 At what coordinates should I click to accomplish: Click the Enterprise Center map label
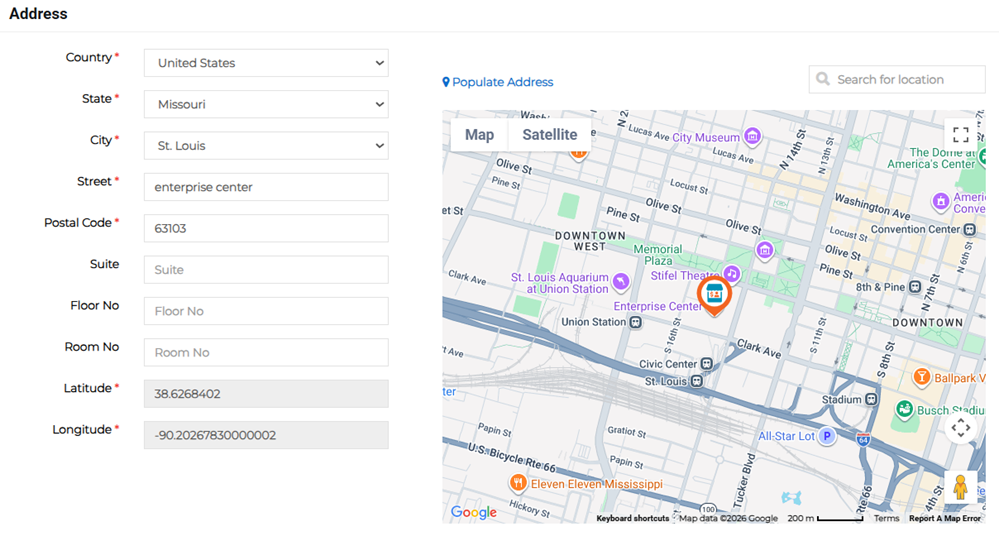tap(658, 307)
